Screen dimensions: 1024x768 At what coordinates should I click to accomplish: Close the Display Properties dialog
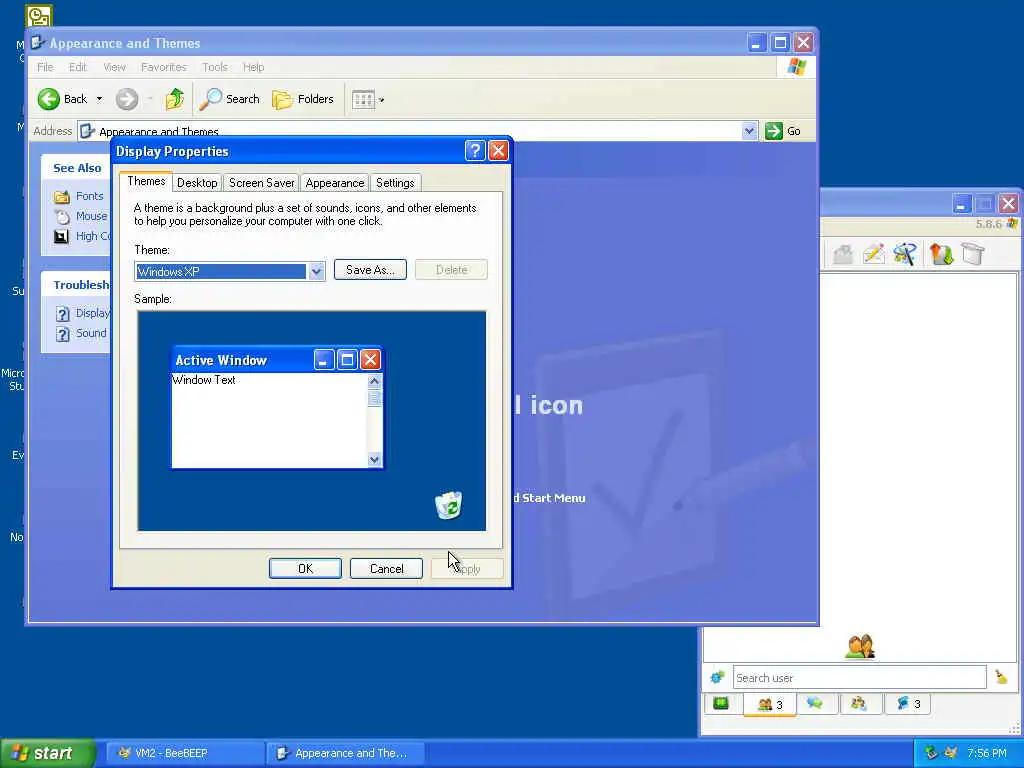pos(498,151)
